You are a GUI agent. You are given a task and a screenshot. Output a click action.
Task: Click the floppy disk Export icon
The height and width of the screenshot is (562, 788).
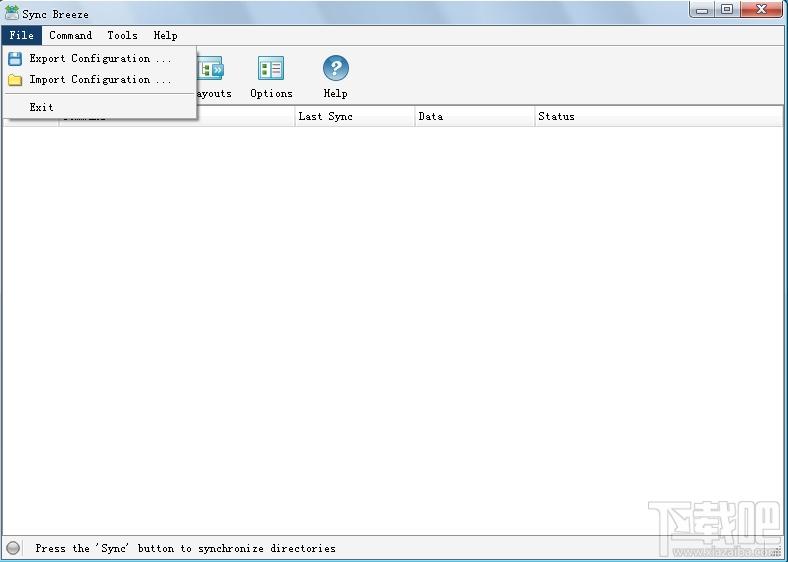(x=15, y=59)
